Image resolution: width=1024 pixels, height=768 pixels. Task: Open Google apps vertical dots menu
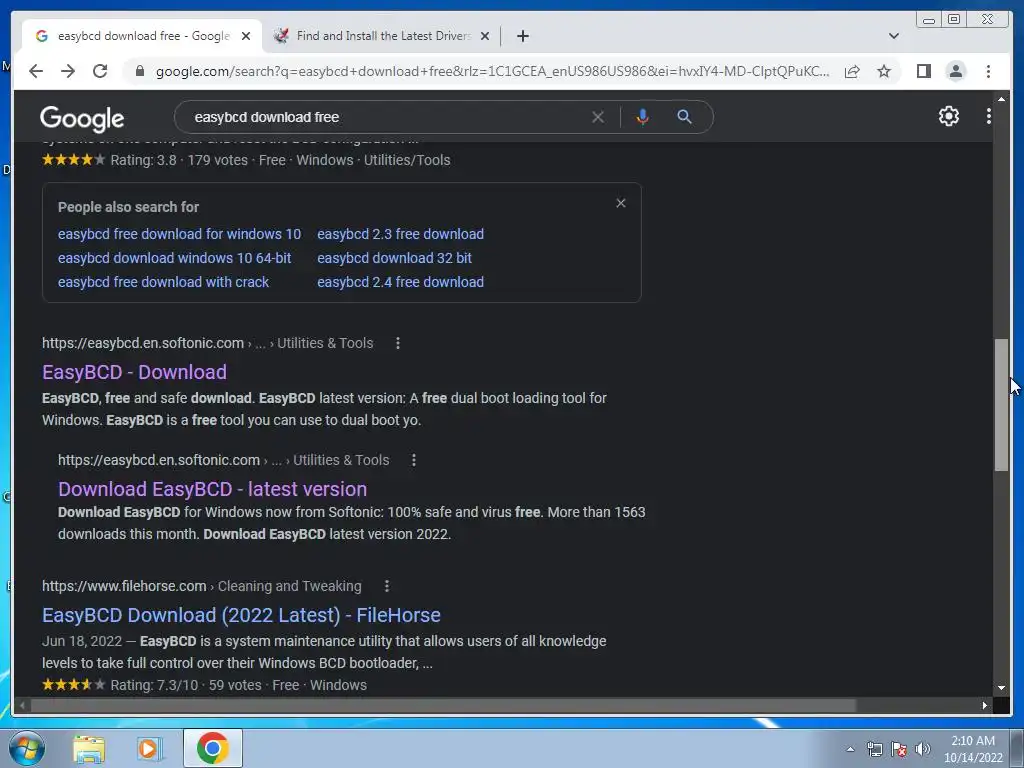coord(989,116)
